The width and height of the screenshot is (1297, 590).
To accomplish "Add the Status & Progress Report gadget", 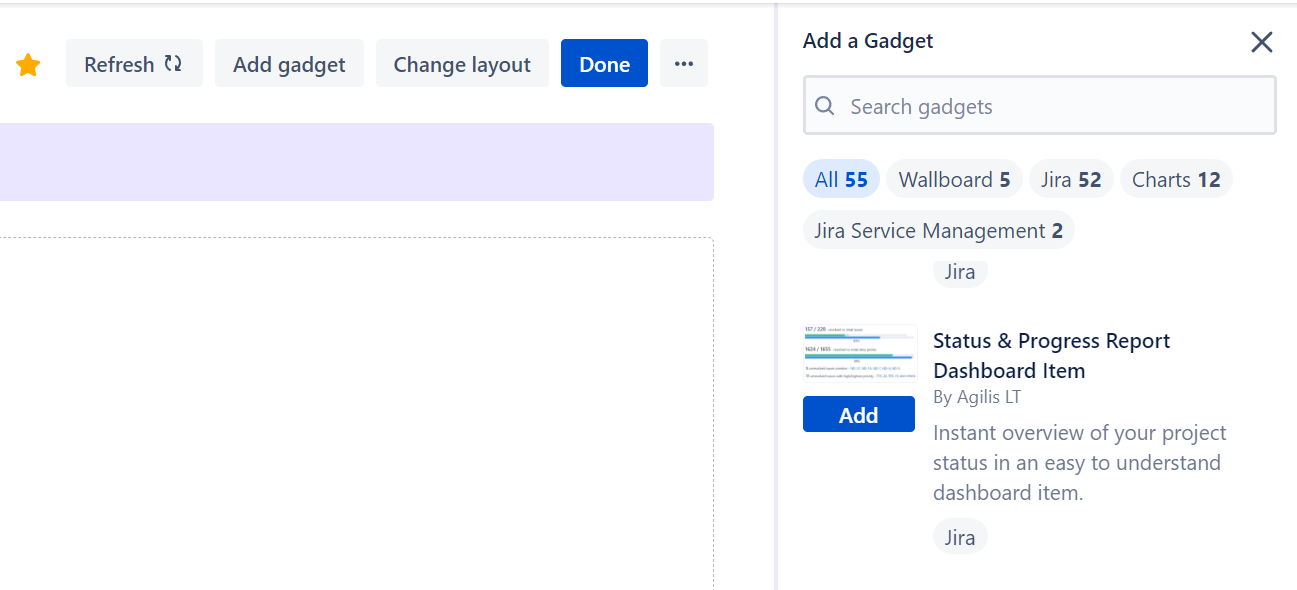I will coord(859,413).
